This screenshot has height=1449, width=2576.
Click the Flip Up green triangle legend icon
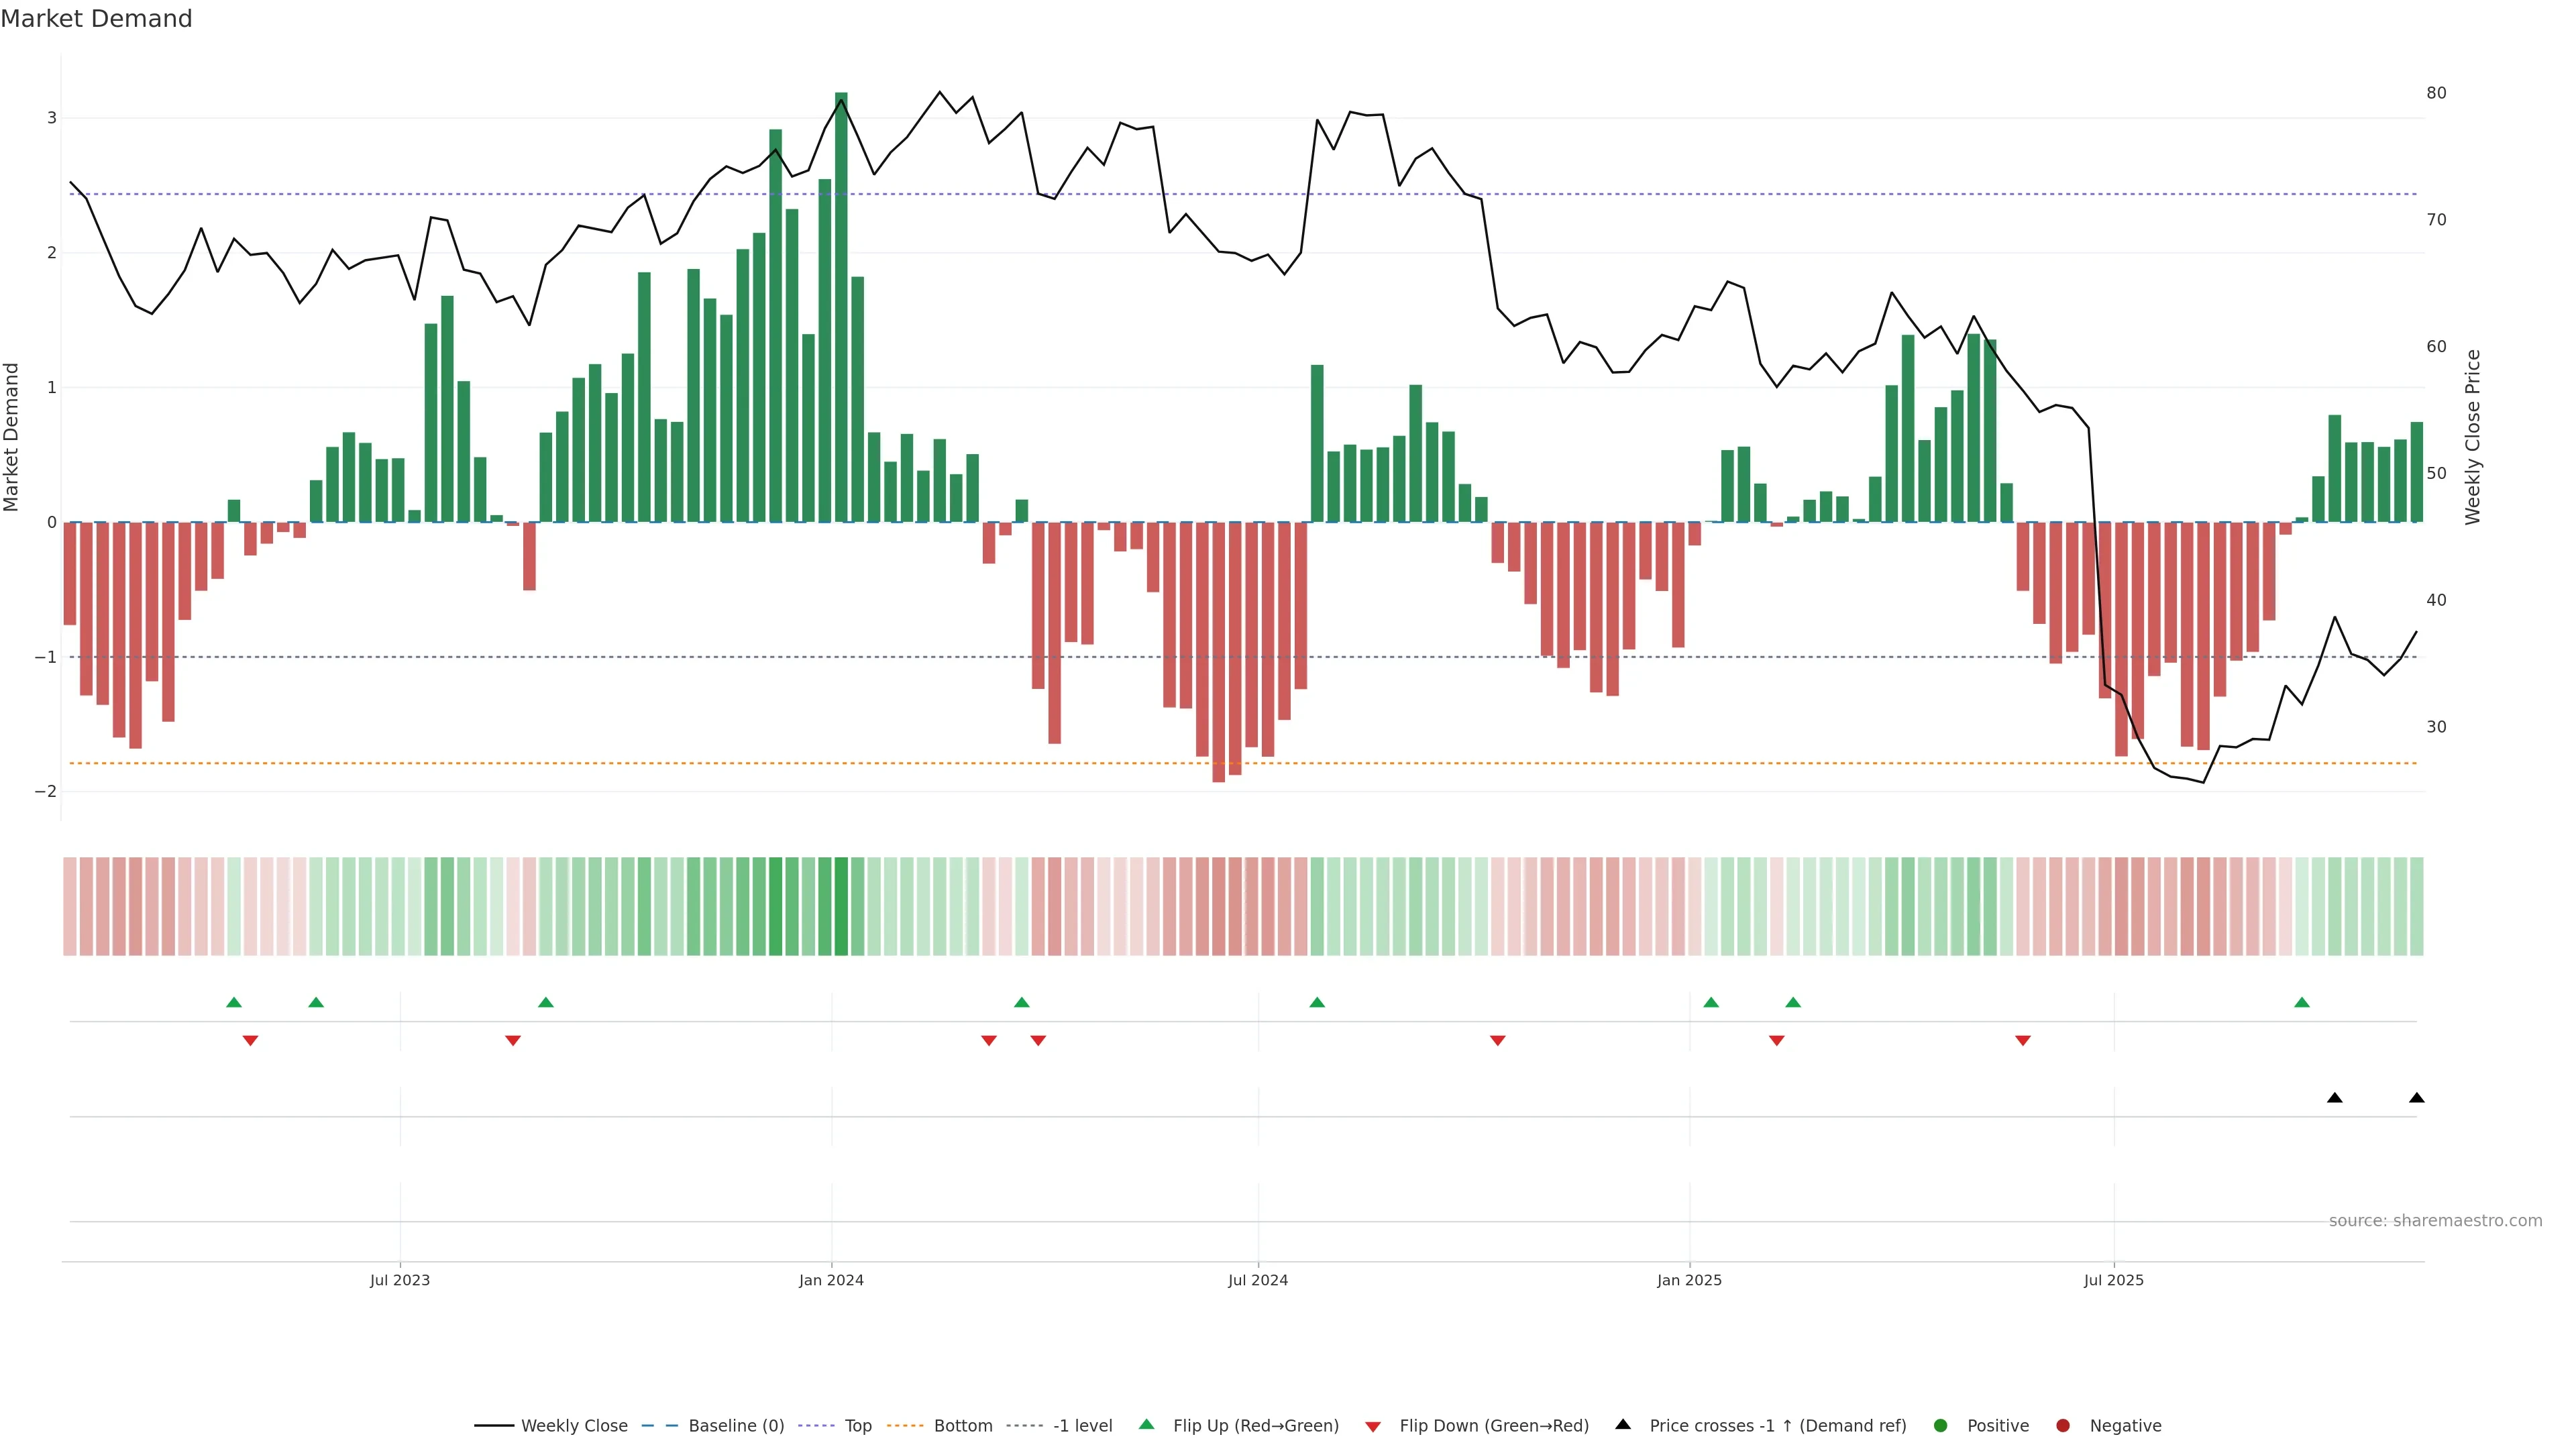click(1146, 1424)
